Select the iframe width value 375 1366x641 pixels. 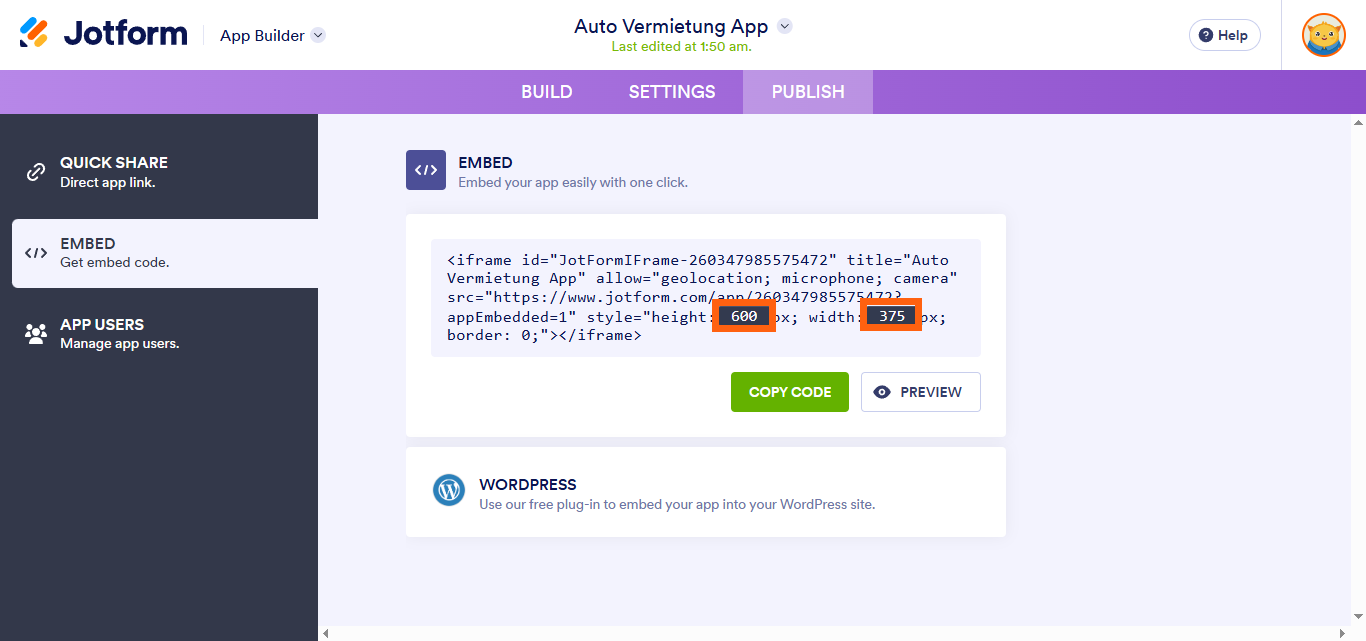890,316
